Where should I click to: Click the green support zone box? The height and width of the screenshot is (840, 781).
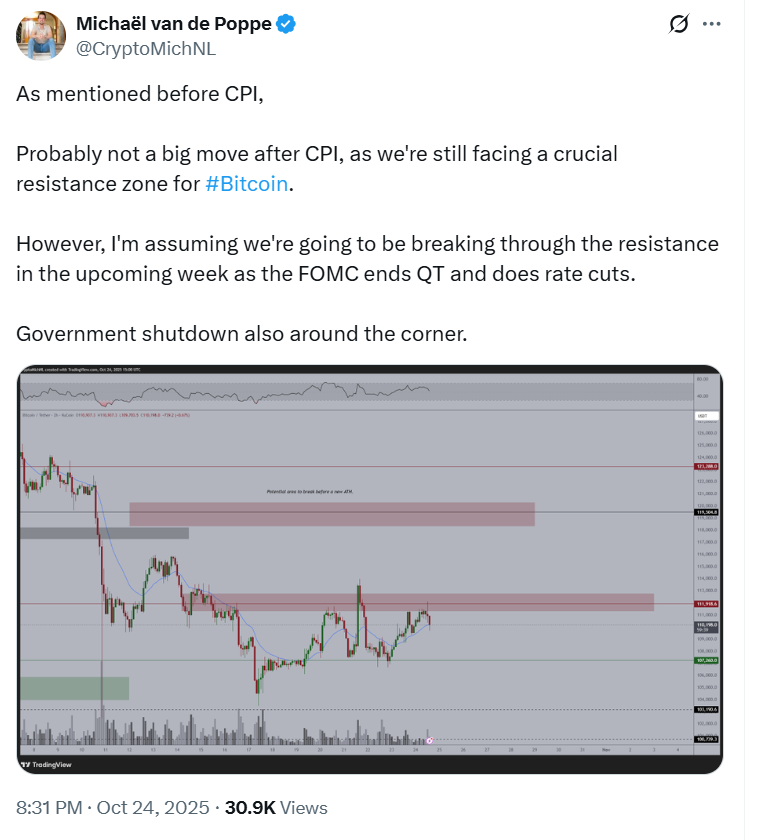point(74,688)
